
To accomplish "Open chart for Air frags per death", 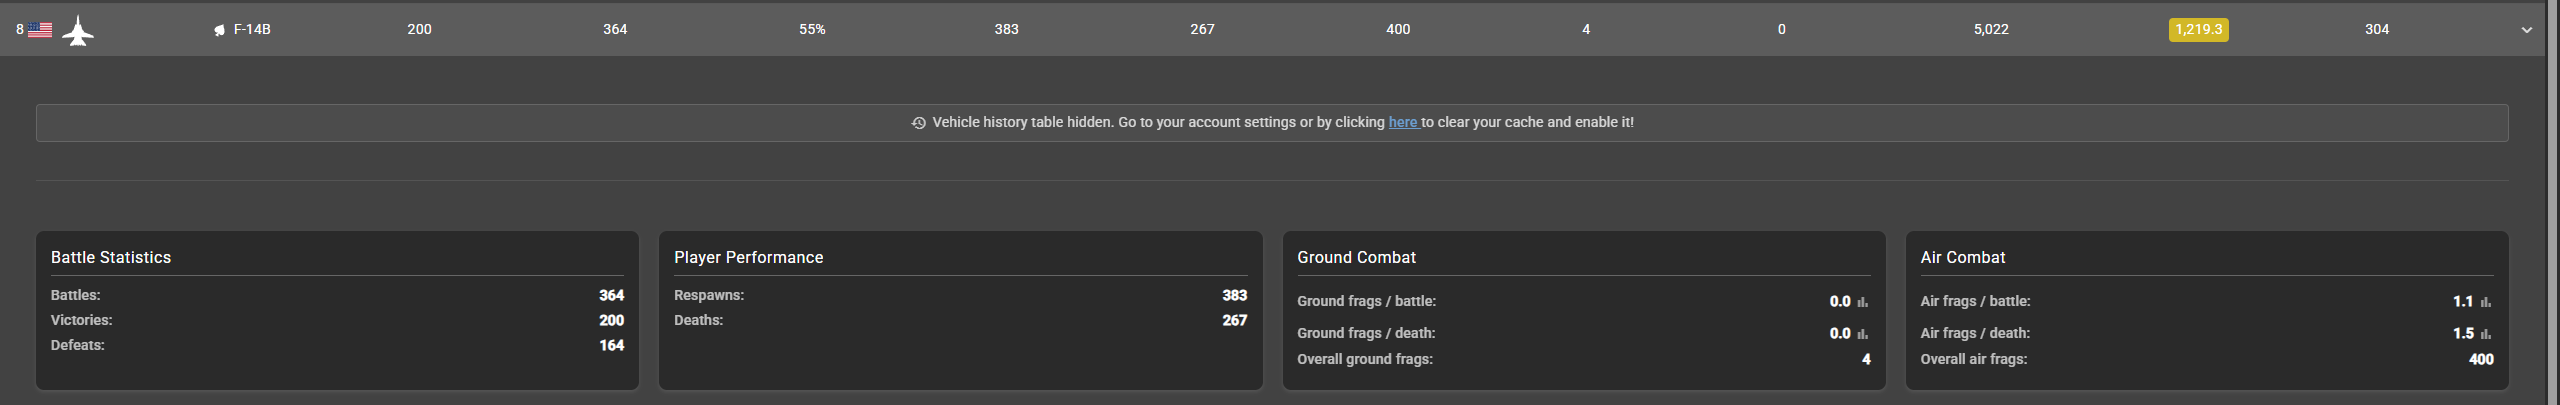I will pyautogui.click(x=2485, y=334).
